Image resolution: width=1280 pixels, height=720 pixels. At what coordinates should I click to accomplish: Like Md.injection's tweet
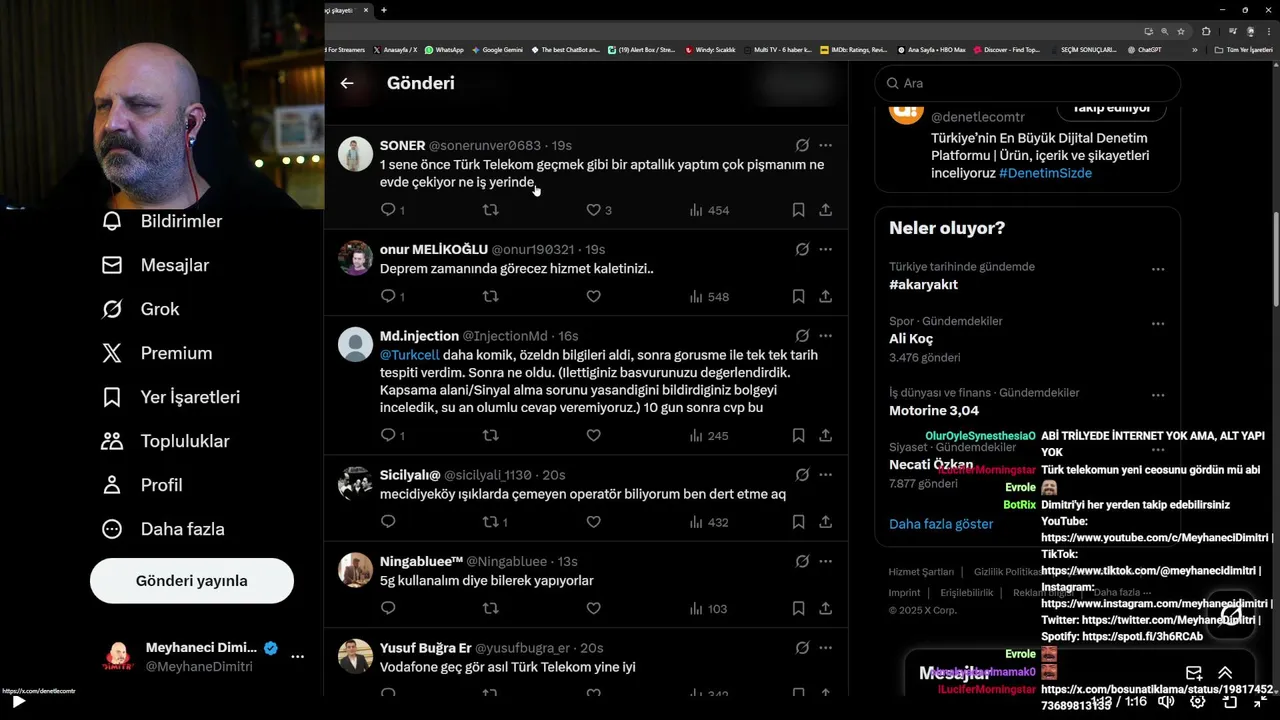tap(593, 435)
